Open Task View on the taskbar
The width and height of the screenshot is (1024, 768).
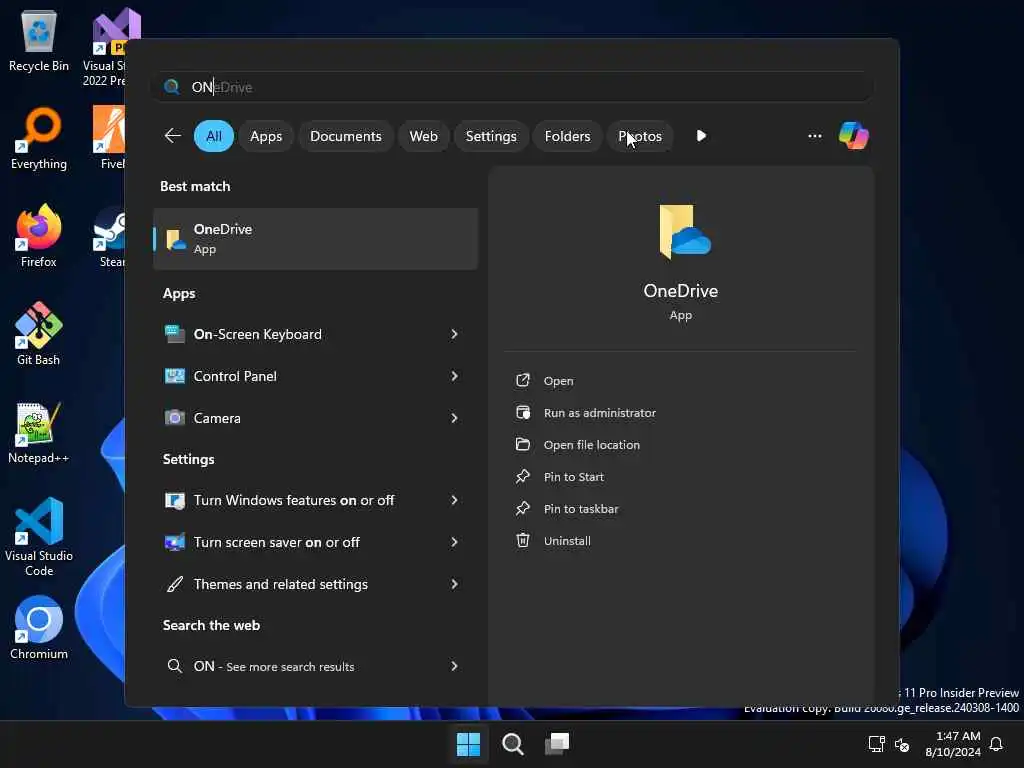tap(557, 744)
